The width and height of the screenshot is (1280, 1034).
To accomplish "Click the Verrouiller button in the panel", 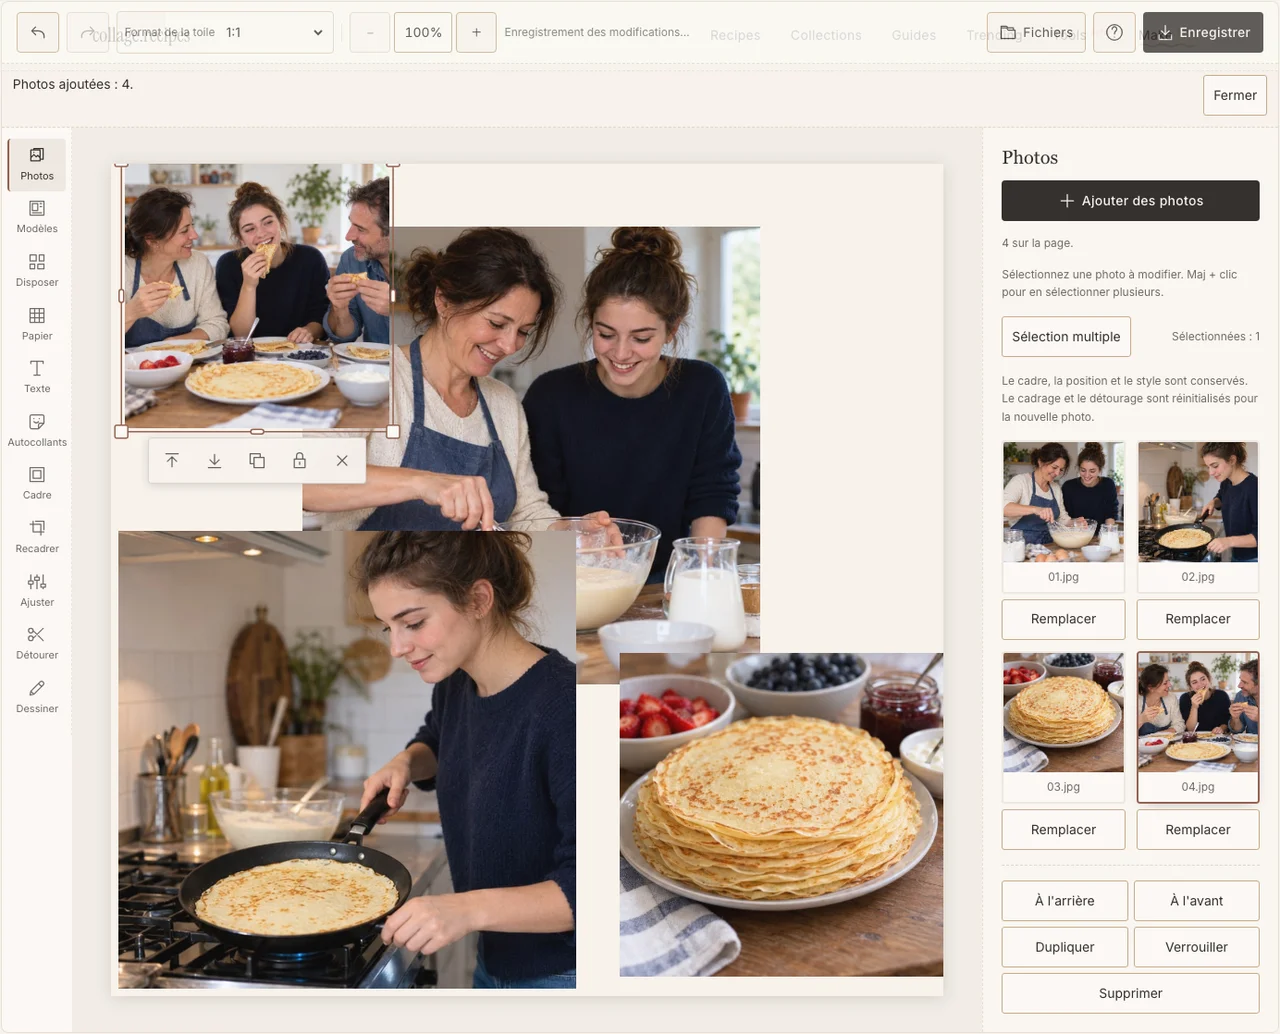I will (x=1197, y=947).
